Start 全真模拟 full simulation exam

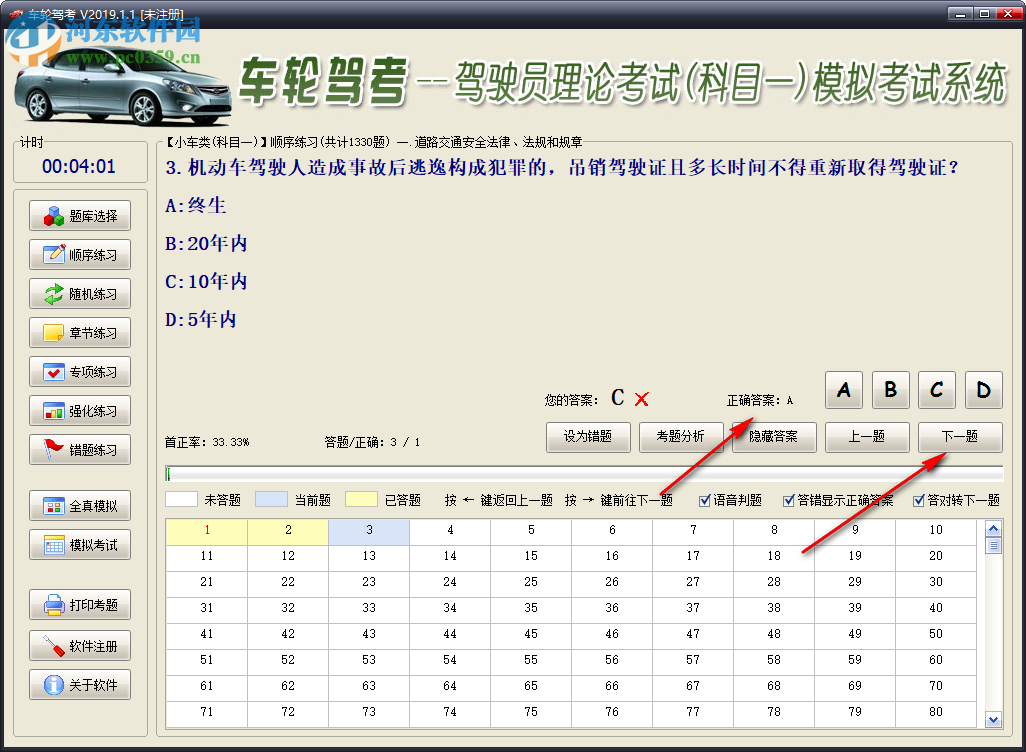click(x=80, y=506)
